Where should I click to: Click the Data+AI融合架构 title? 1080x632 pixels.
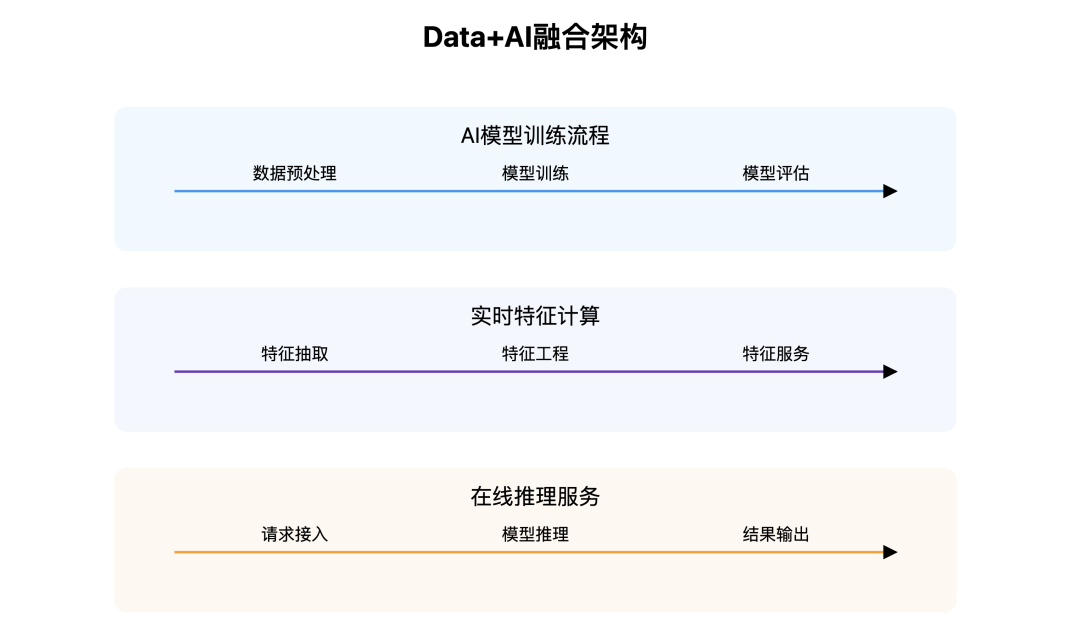535,37
